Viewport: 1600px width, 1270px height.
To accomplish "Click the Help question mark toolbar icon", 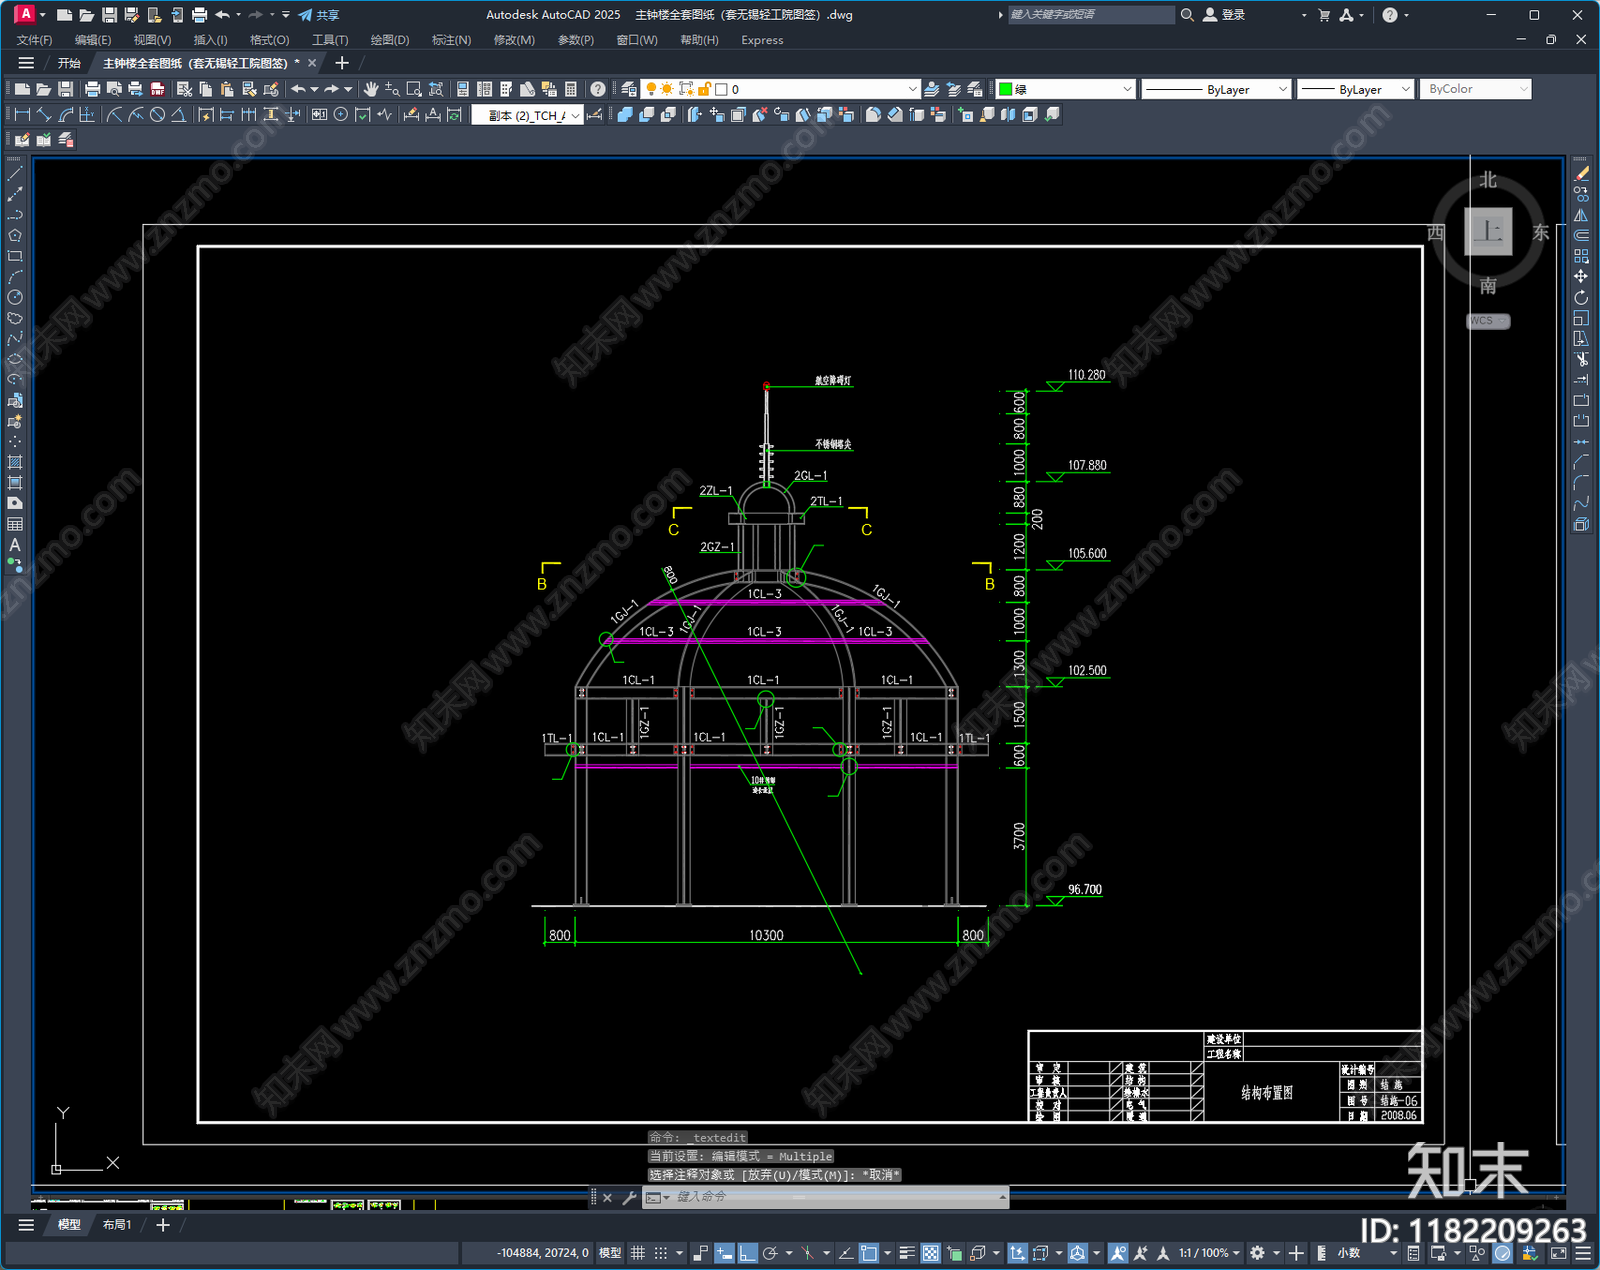I will (598, 89).
